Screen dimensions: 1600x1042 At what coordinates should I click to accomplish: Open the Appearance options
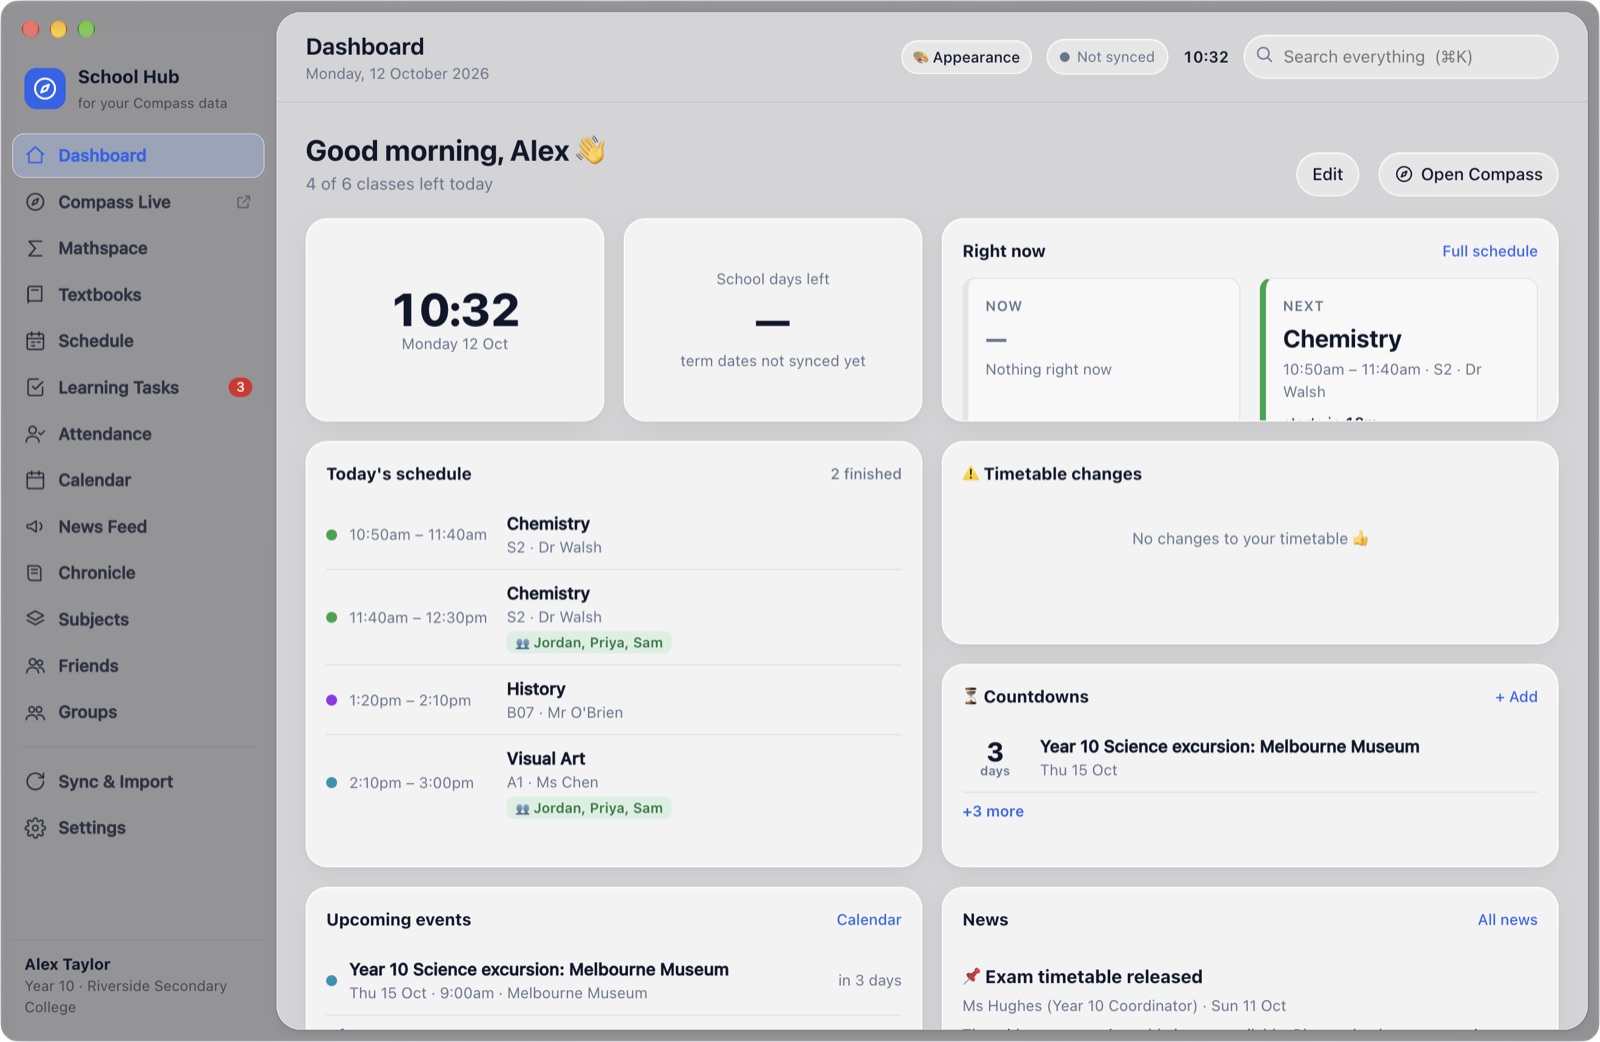967,57
